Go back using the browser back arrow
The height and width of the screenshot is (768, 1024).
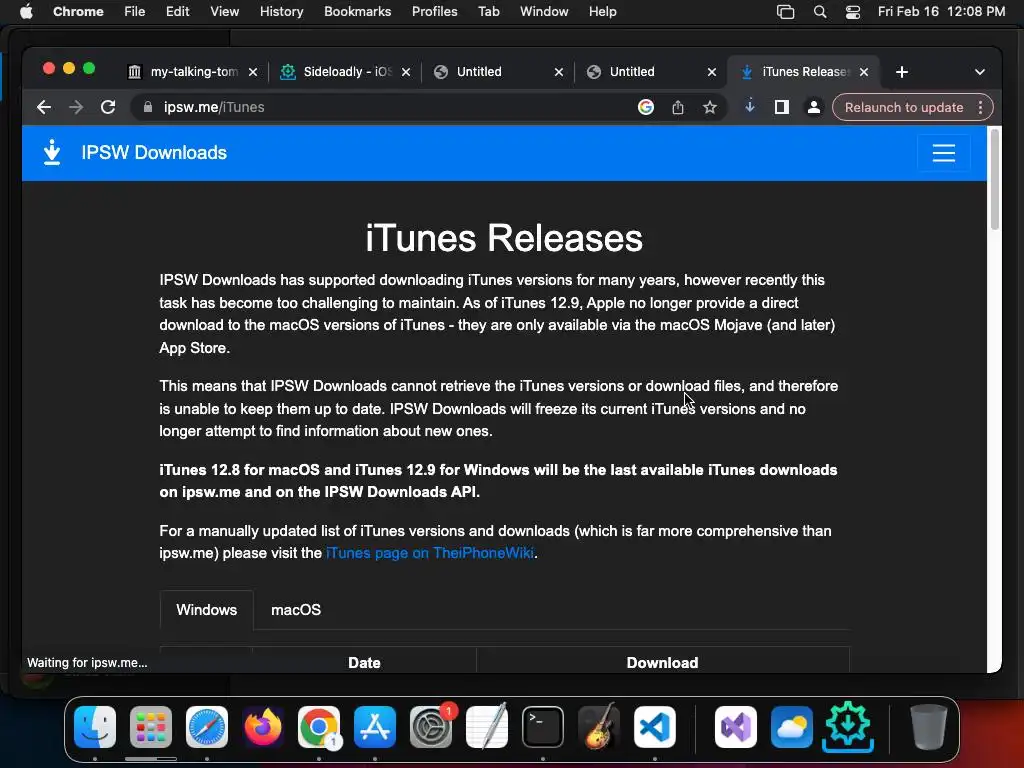click(x=44, y=107)
